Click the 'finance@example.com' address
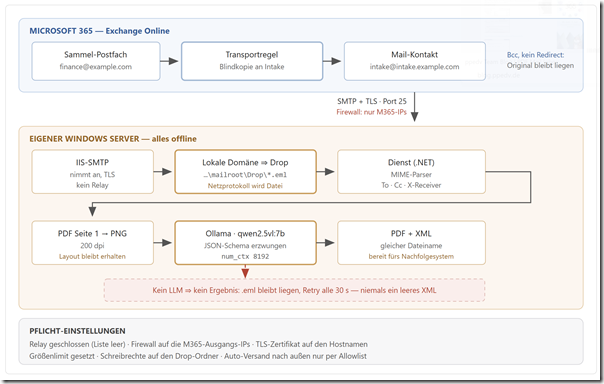This screenshot has width=604, height=384. tap(96, 67)
